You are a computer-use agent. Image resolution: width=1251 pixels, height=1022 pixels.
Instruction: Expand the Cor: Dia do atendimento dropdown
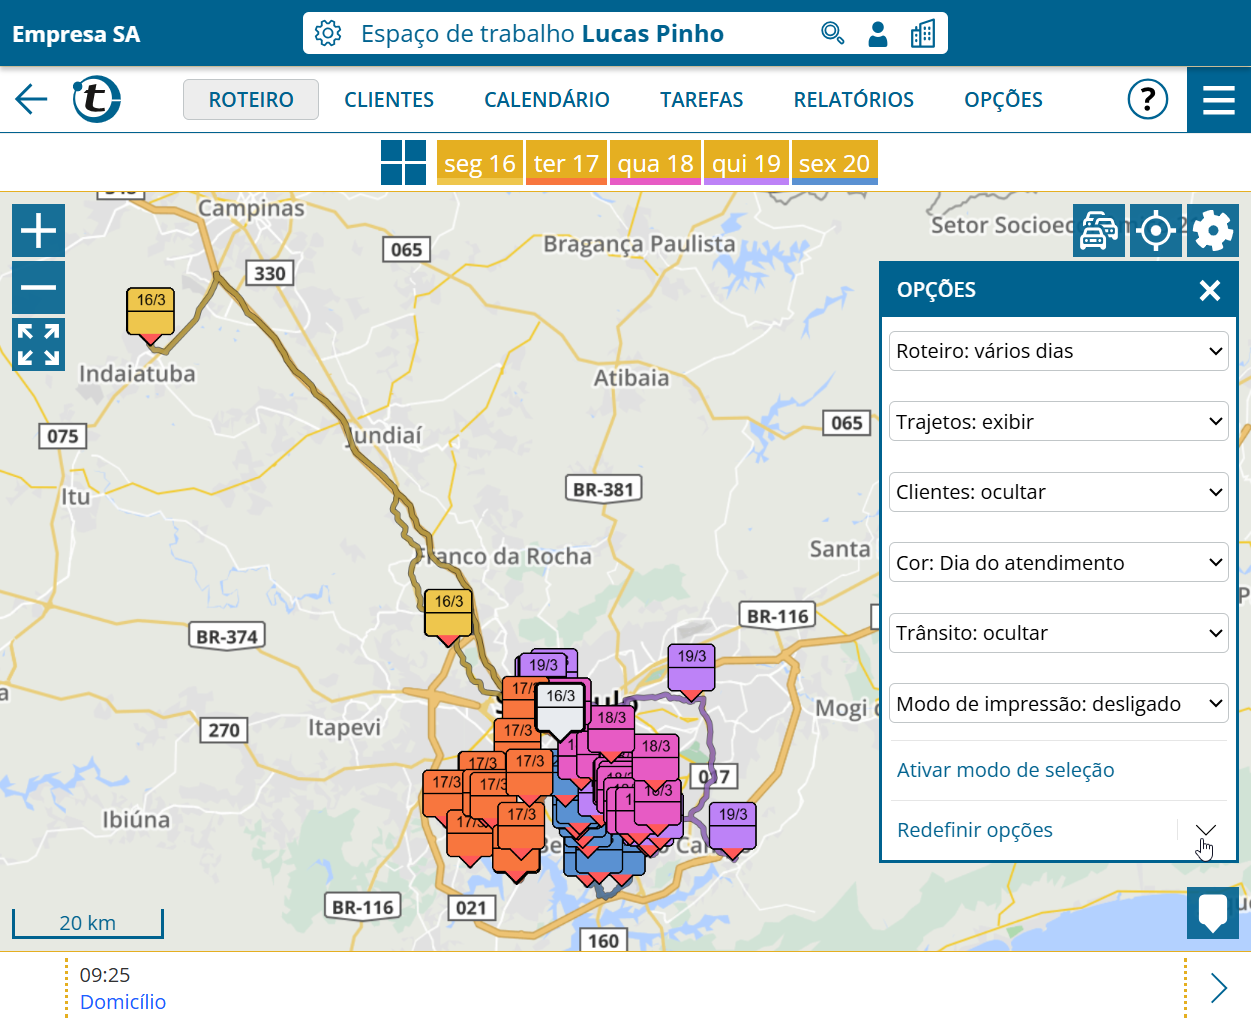(x=1058, y=563)
